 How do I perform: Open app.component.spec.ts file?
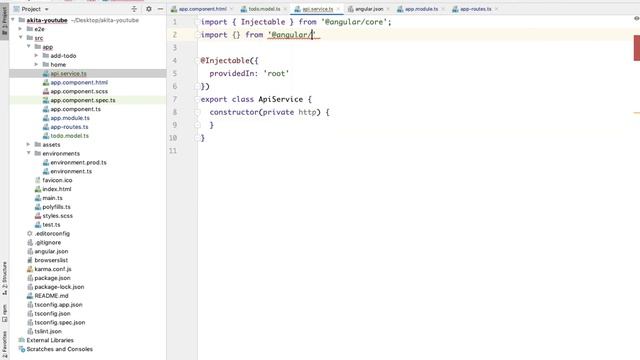[83, 100]
